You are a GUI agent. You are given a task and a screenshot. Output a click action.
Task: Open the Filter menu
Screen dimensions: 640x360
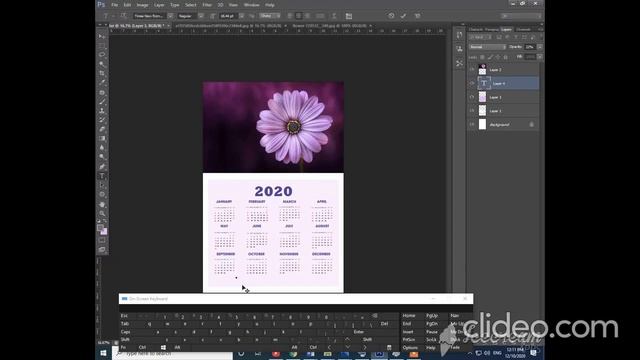(207, 5)
